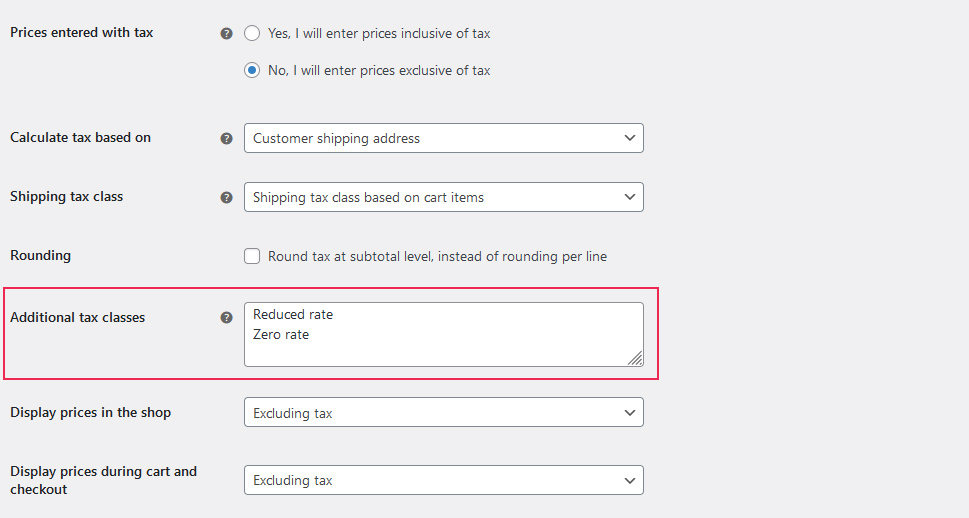Grab the textarea resize handle corner
Viewport: 969px width, 518px height.
(x=635, y=358)
